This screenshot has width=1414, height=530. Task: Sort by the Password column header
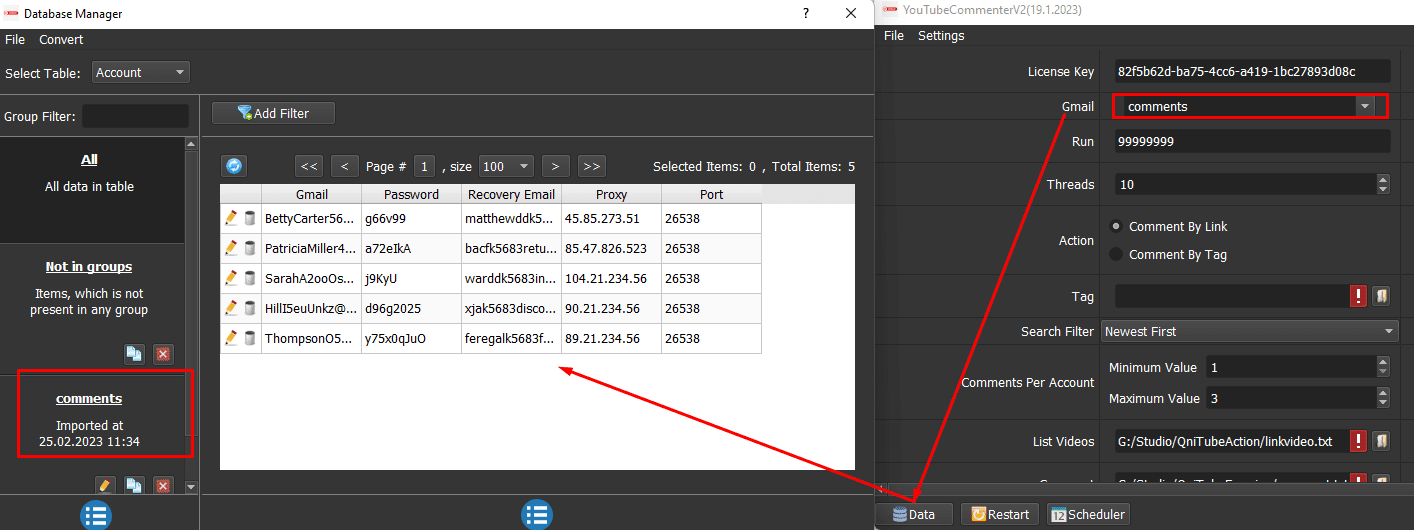[412, 194]
